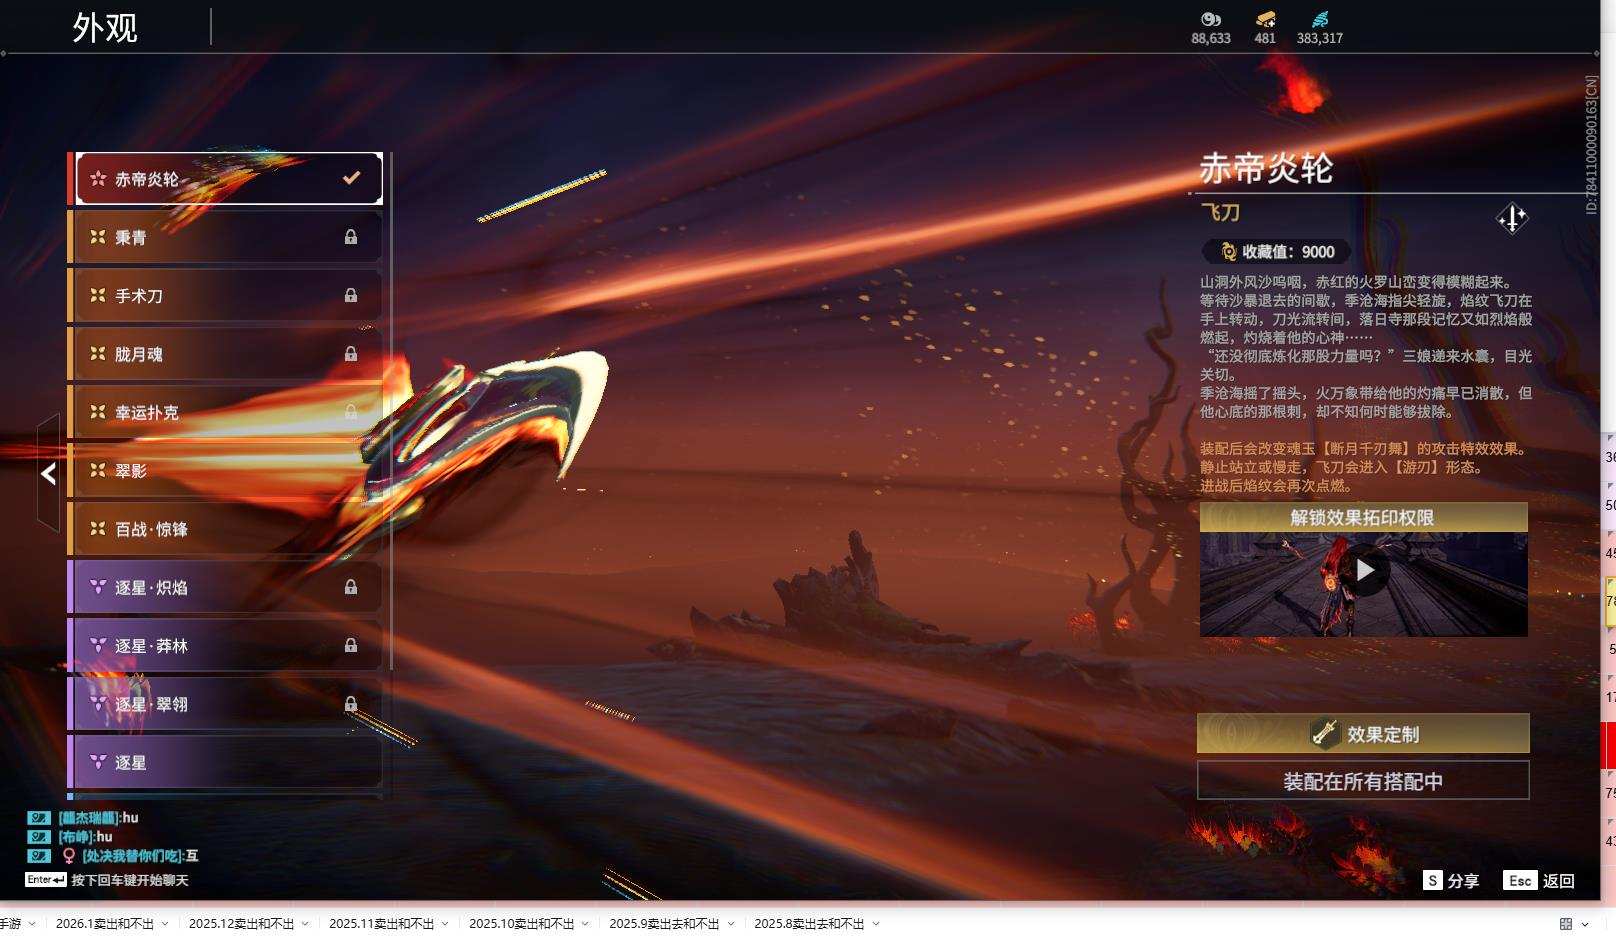
Task: Switch to the 2025.8卖出去和不出 sheet tab
Action: (x=810, y=924)
